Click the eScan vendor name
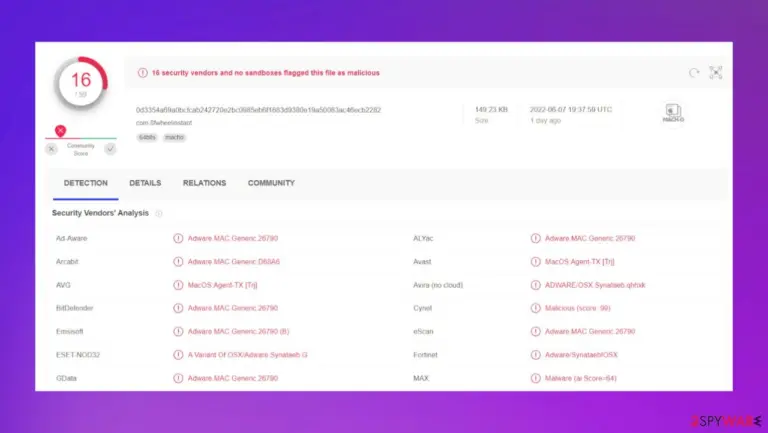Viewport: 768px width, 433px height. coord(423,331)
